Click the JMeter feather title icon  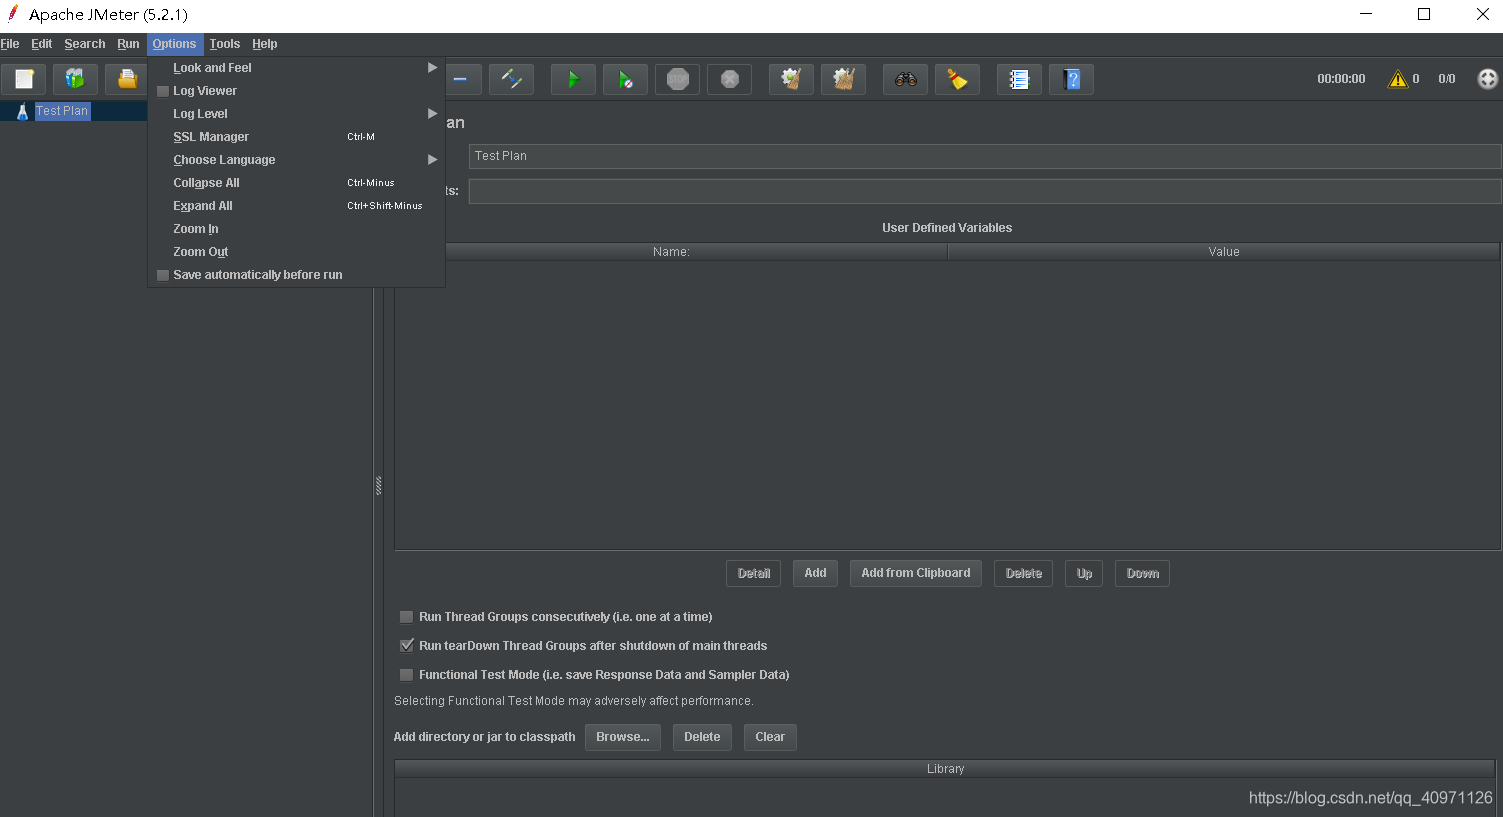coord(13,13)
